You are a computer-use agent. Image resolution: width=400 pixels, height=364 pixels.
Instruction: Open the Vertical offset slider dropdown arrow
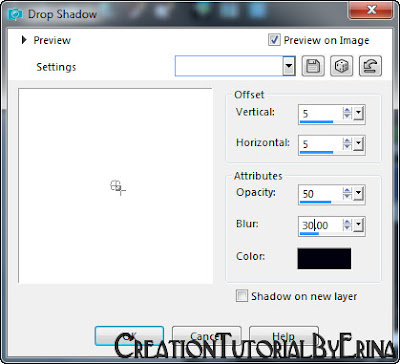pyautogui.click(x=358, y=113)
